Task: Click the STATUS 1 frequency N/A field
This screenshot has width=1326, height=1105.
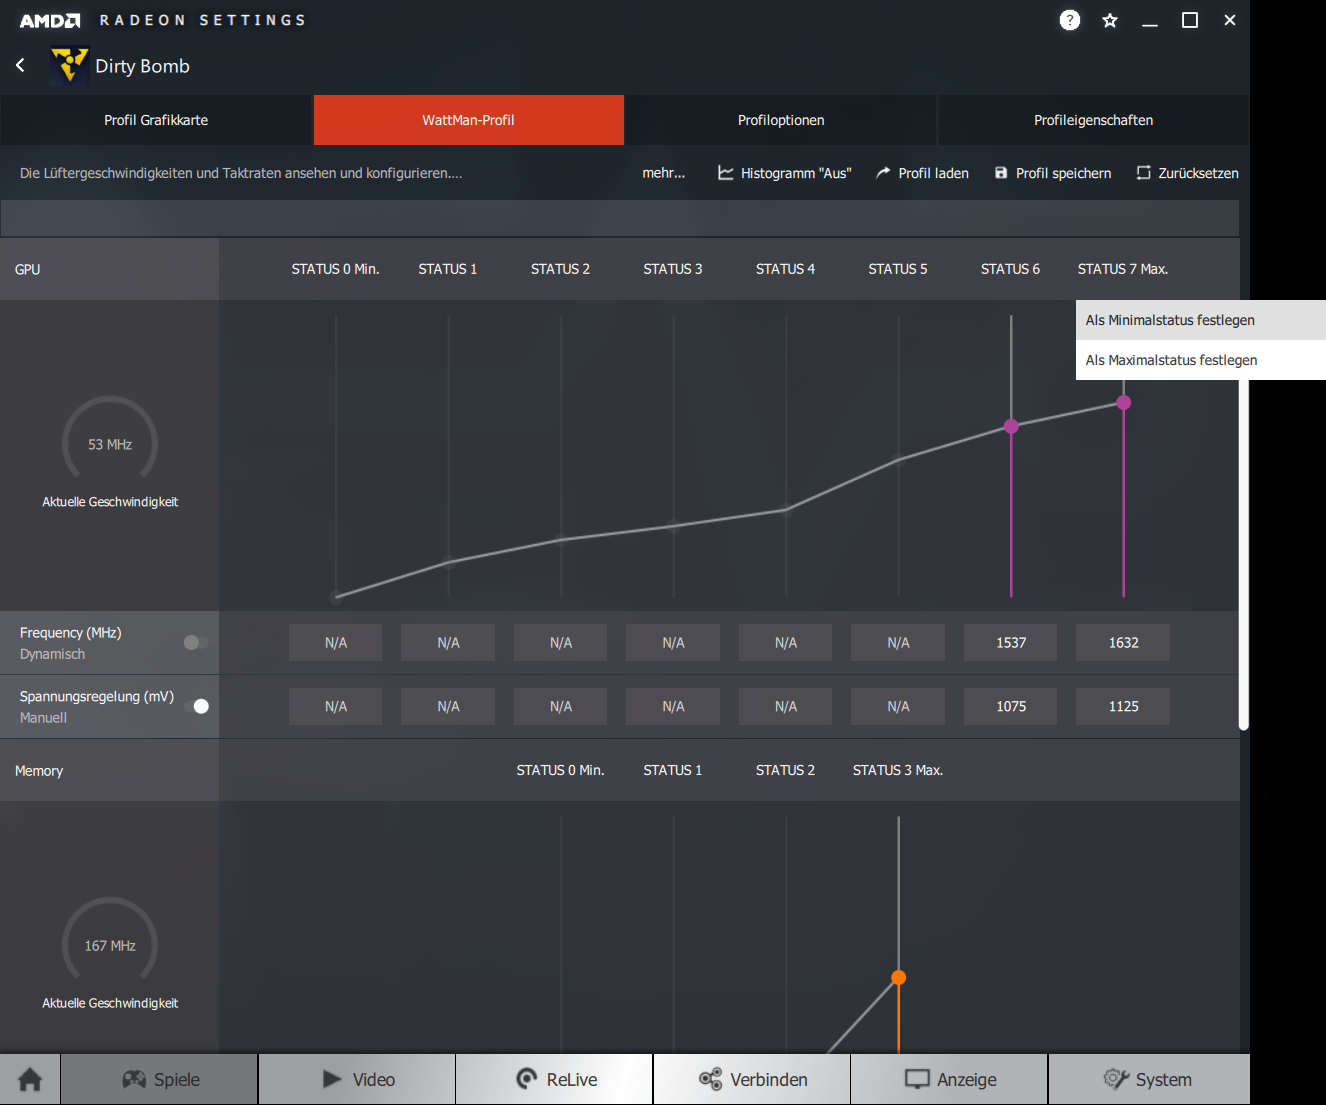Action: click(x=448, y=643)
